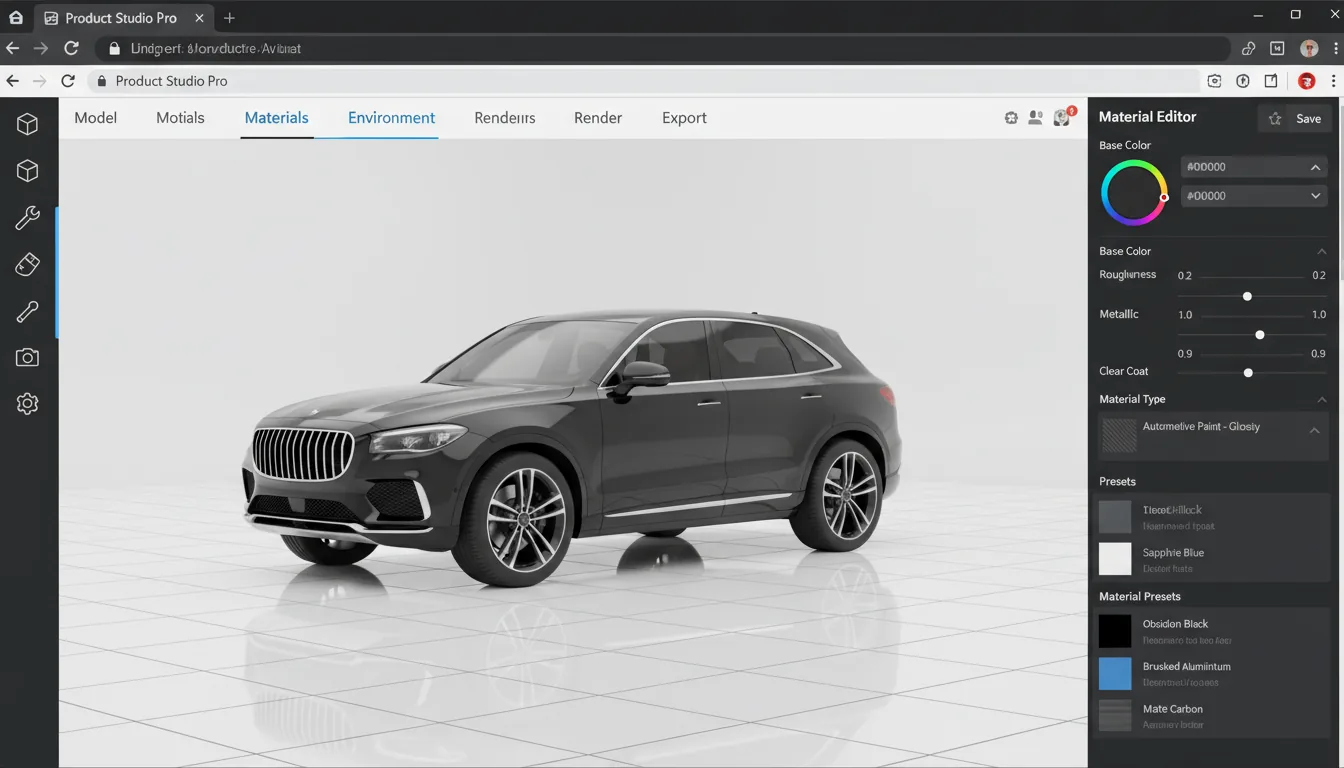Select the second cube icon in sidebar
Viewport: 1344px width, 768px height.
(x=26, y=170)
